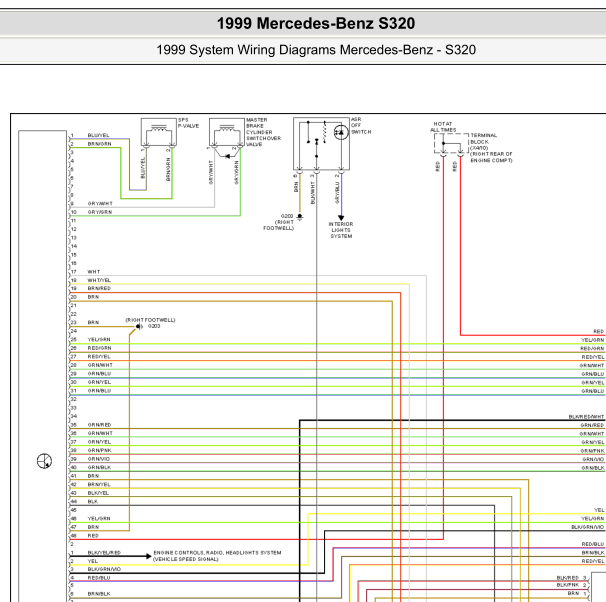Screen dimensions: 606x602
Task: Click the indicator lamp symbol inside ASR switch
Action: pos(341,133)
